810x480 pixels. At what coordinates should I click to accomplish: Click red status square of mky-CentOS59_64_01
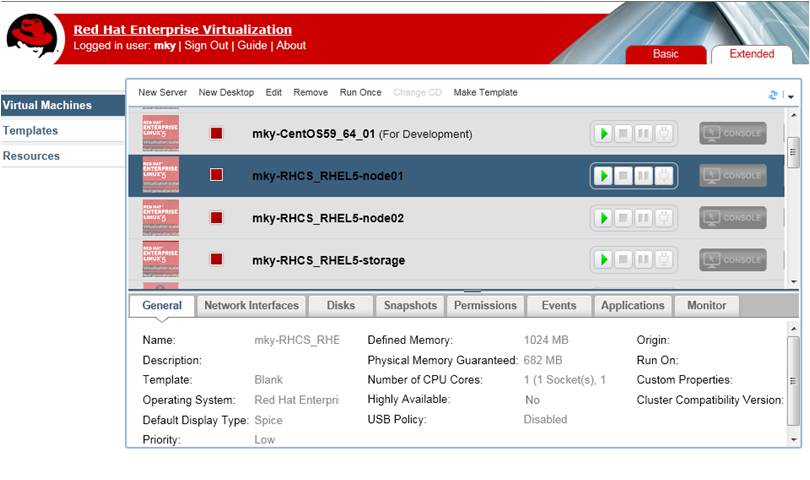tap(216, 133)
